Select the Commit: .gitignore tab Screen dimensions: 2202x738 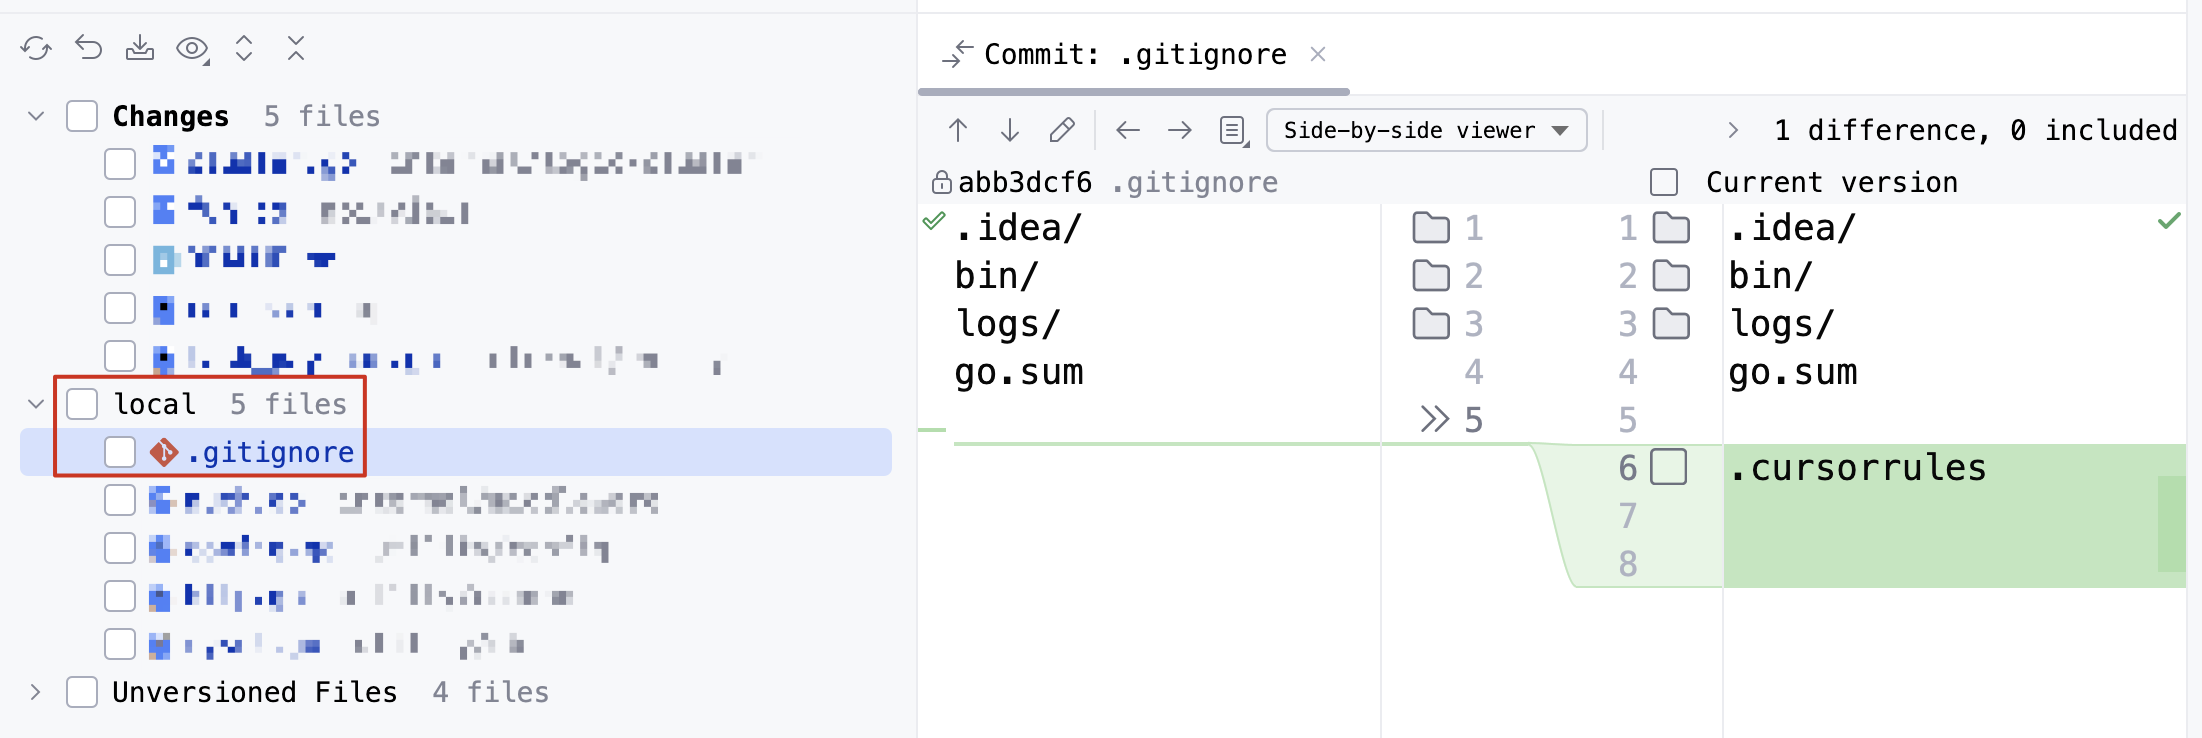coord(1134,54)
